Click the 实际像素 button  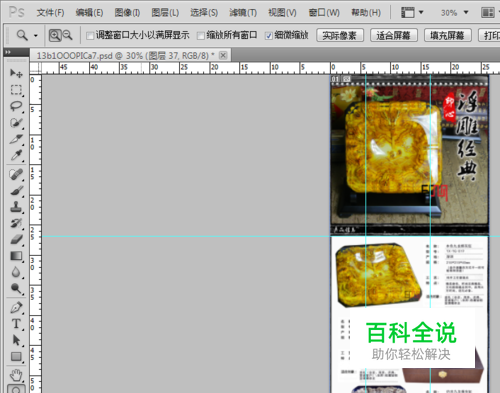pyautogui.click(x=340, y=35)
